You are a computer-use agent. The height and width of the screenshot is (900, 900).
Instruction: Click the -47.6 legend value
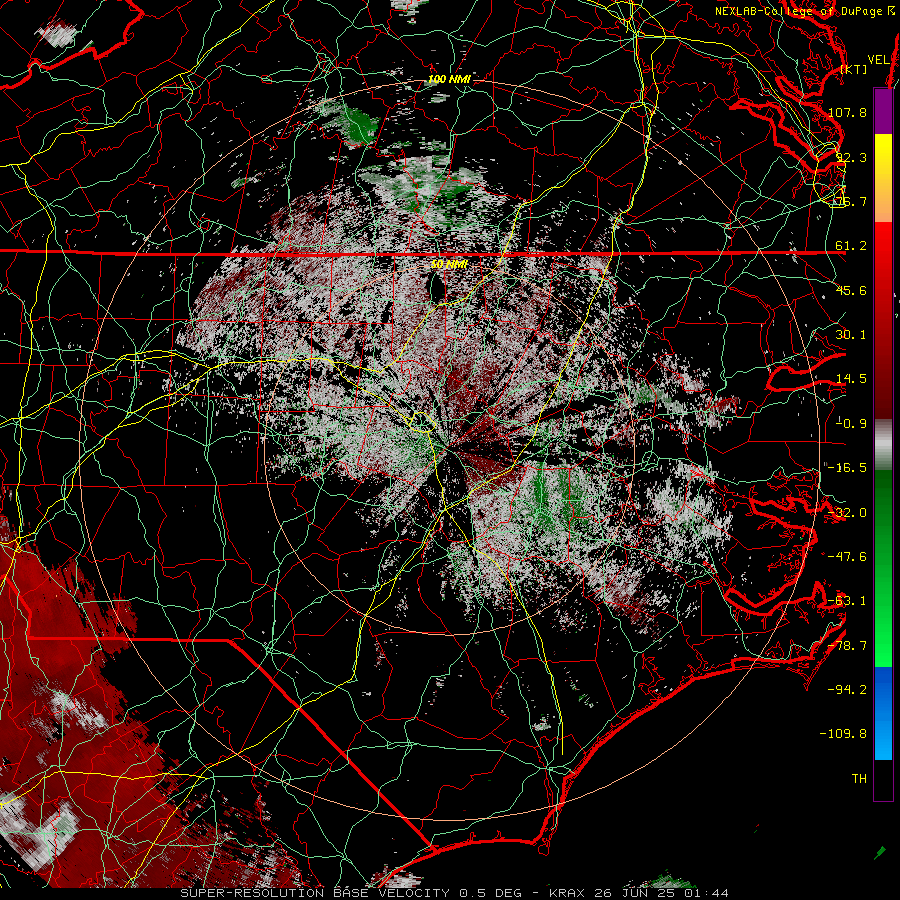[x=847, y=556]
